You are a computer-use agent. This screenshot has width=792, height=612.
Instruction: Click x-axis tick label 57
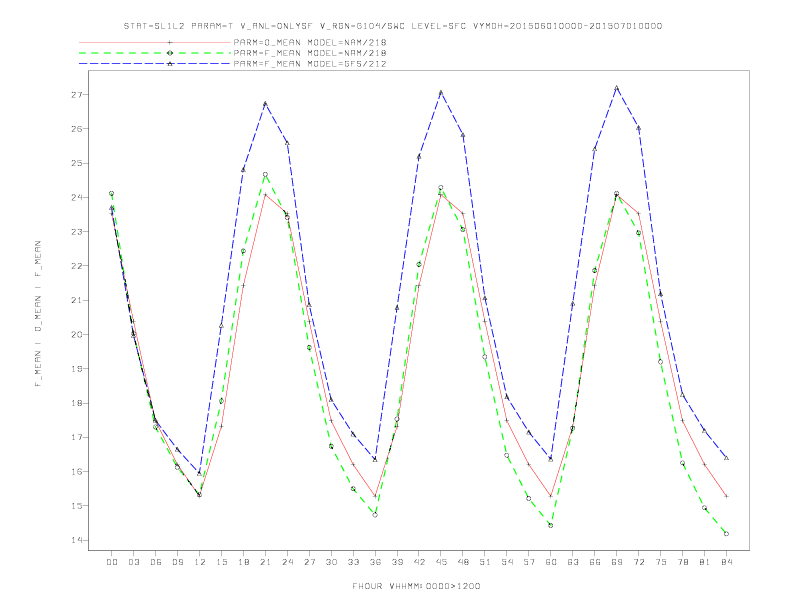click(529, 562)
